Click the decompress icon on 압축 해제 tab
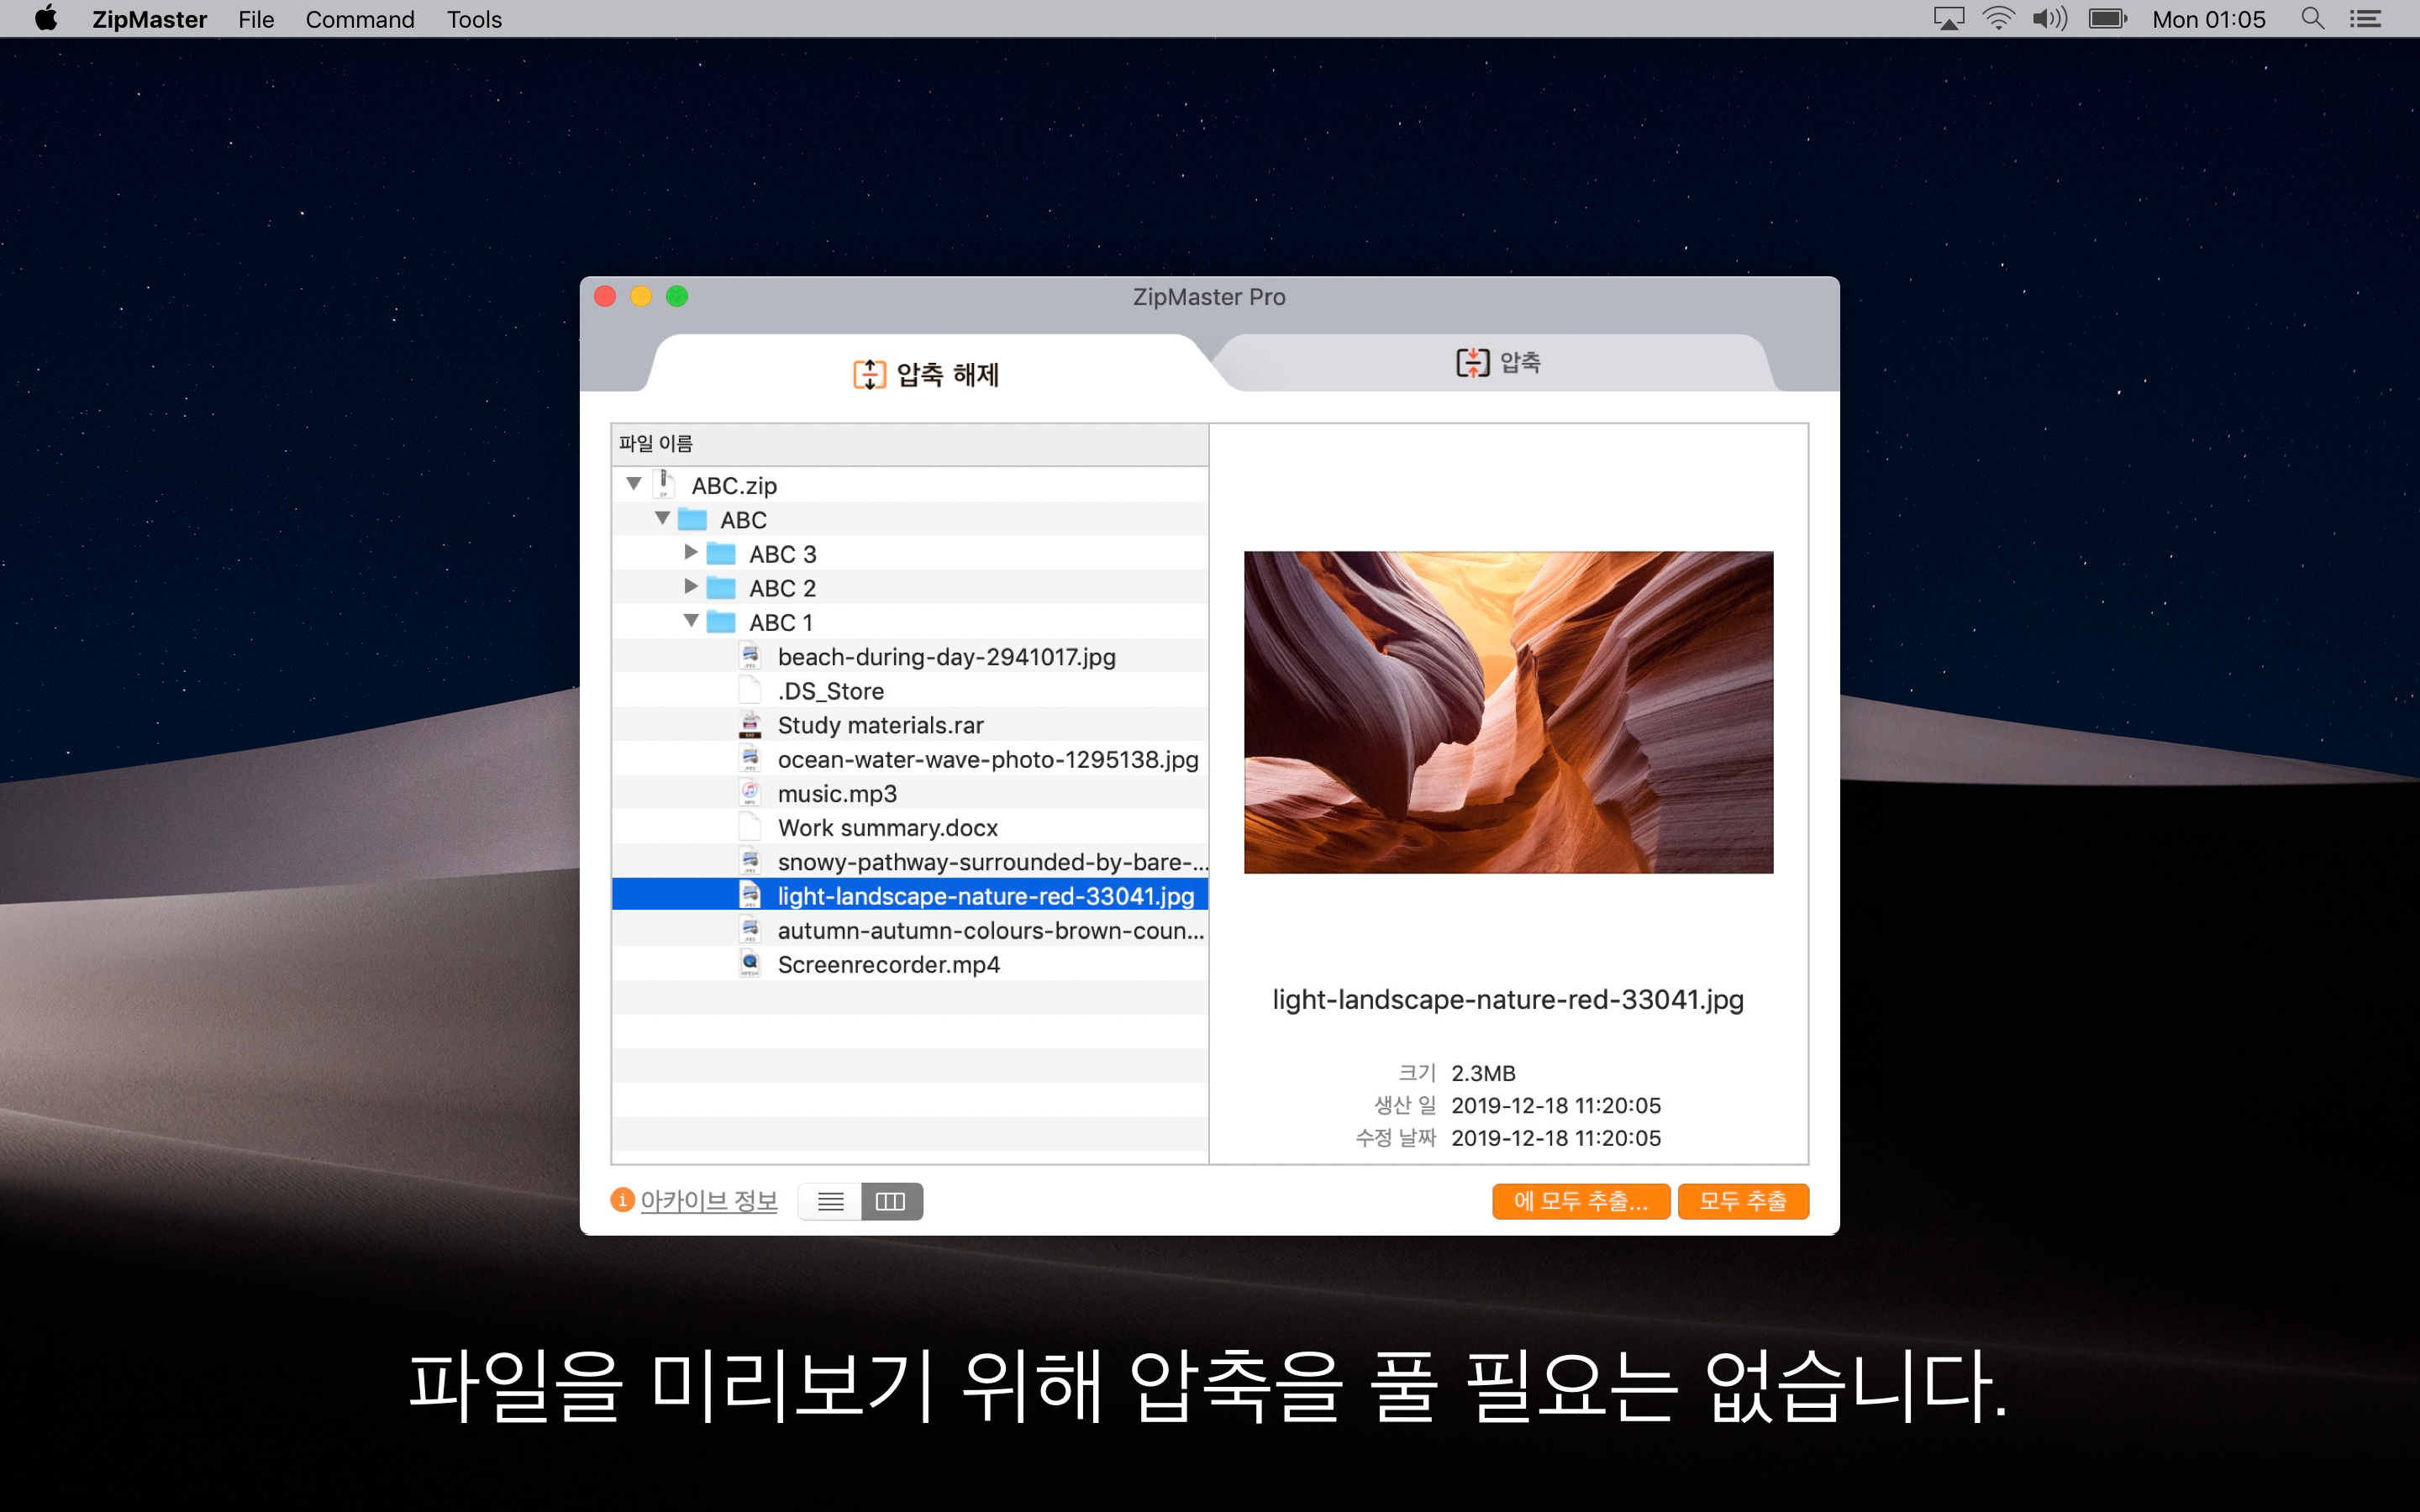Image resolution: width=2420 pixels, height=1512 pixels. 869,374
